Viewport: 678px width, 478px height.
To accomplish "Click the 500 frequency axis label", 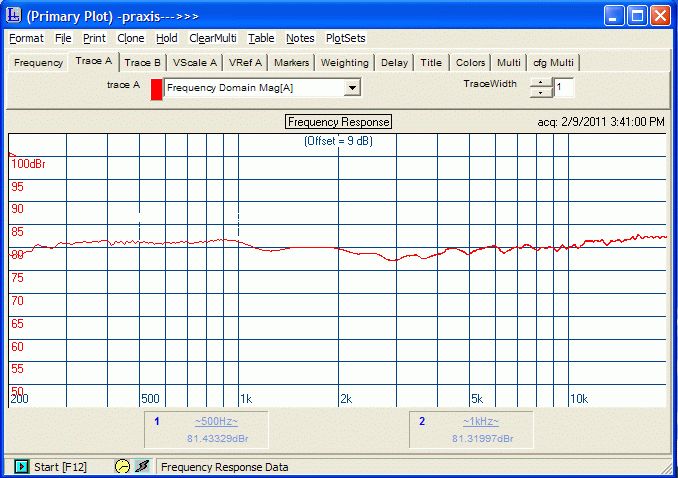I will click(x=150, y=399).
